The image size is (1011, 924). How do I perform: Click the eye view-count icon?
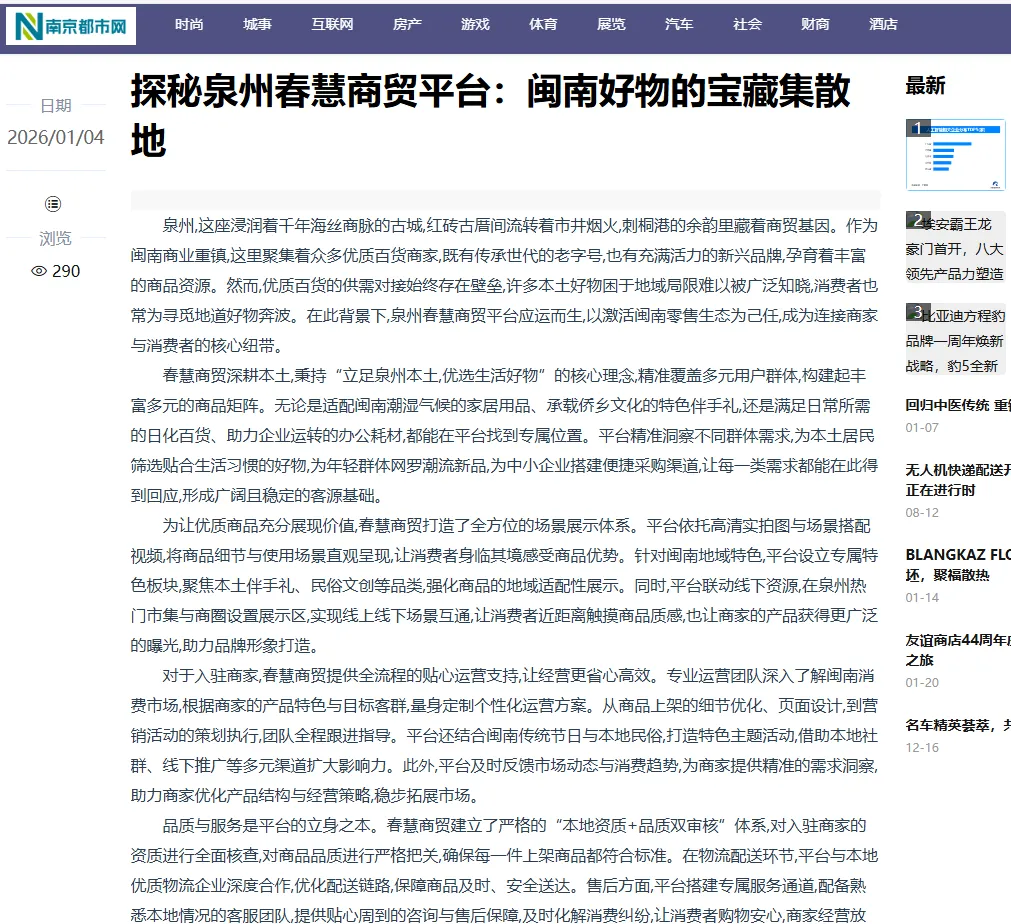point(39,271)
